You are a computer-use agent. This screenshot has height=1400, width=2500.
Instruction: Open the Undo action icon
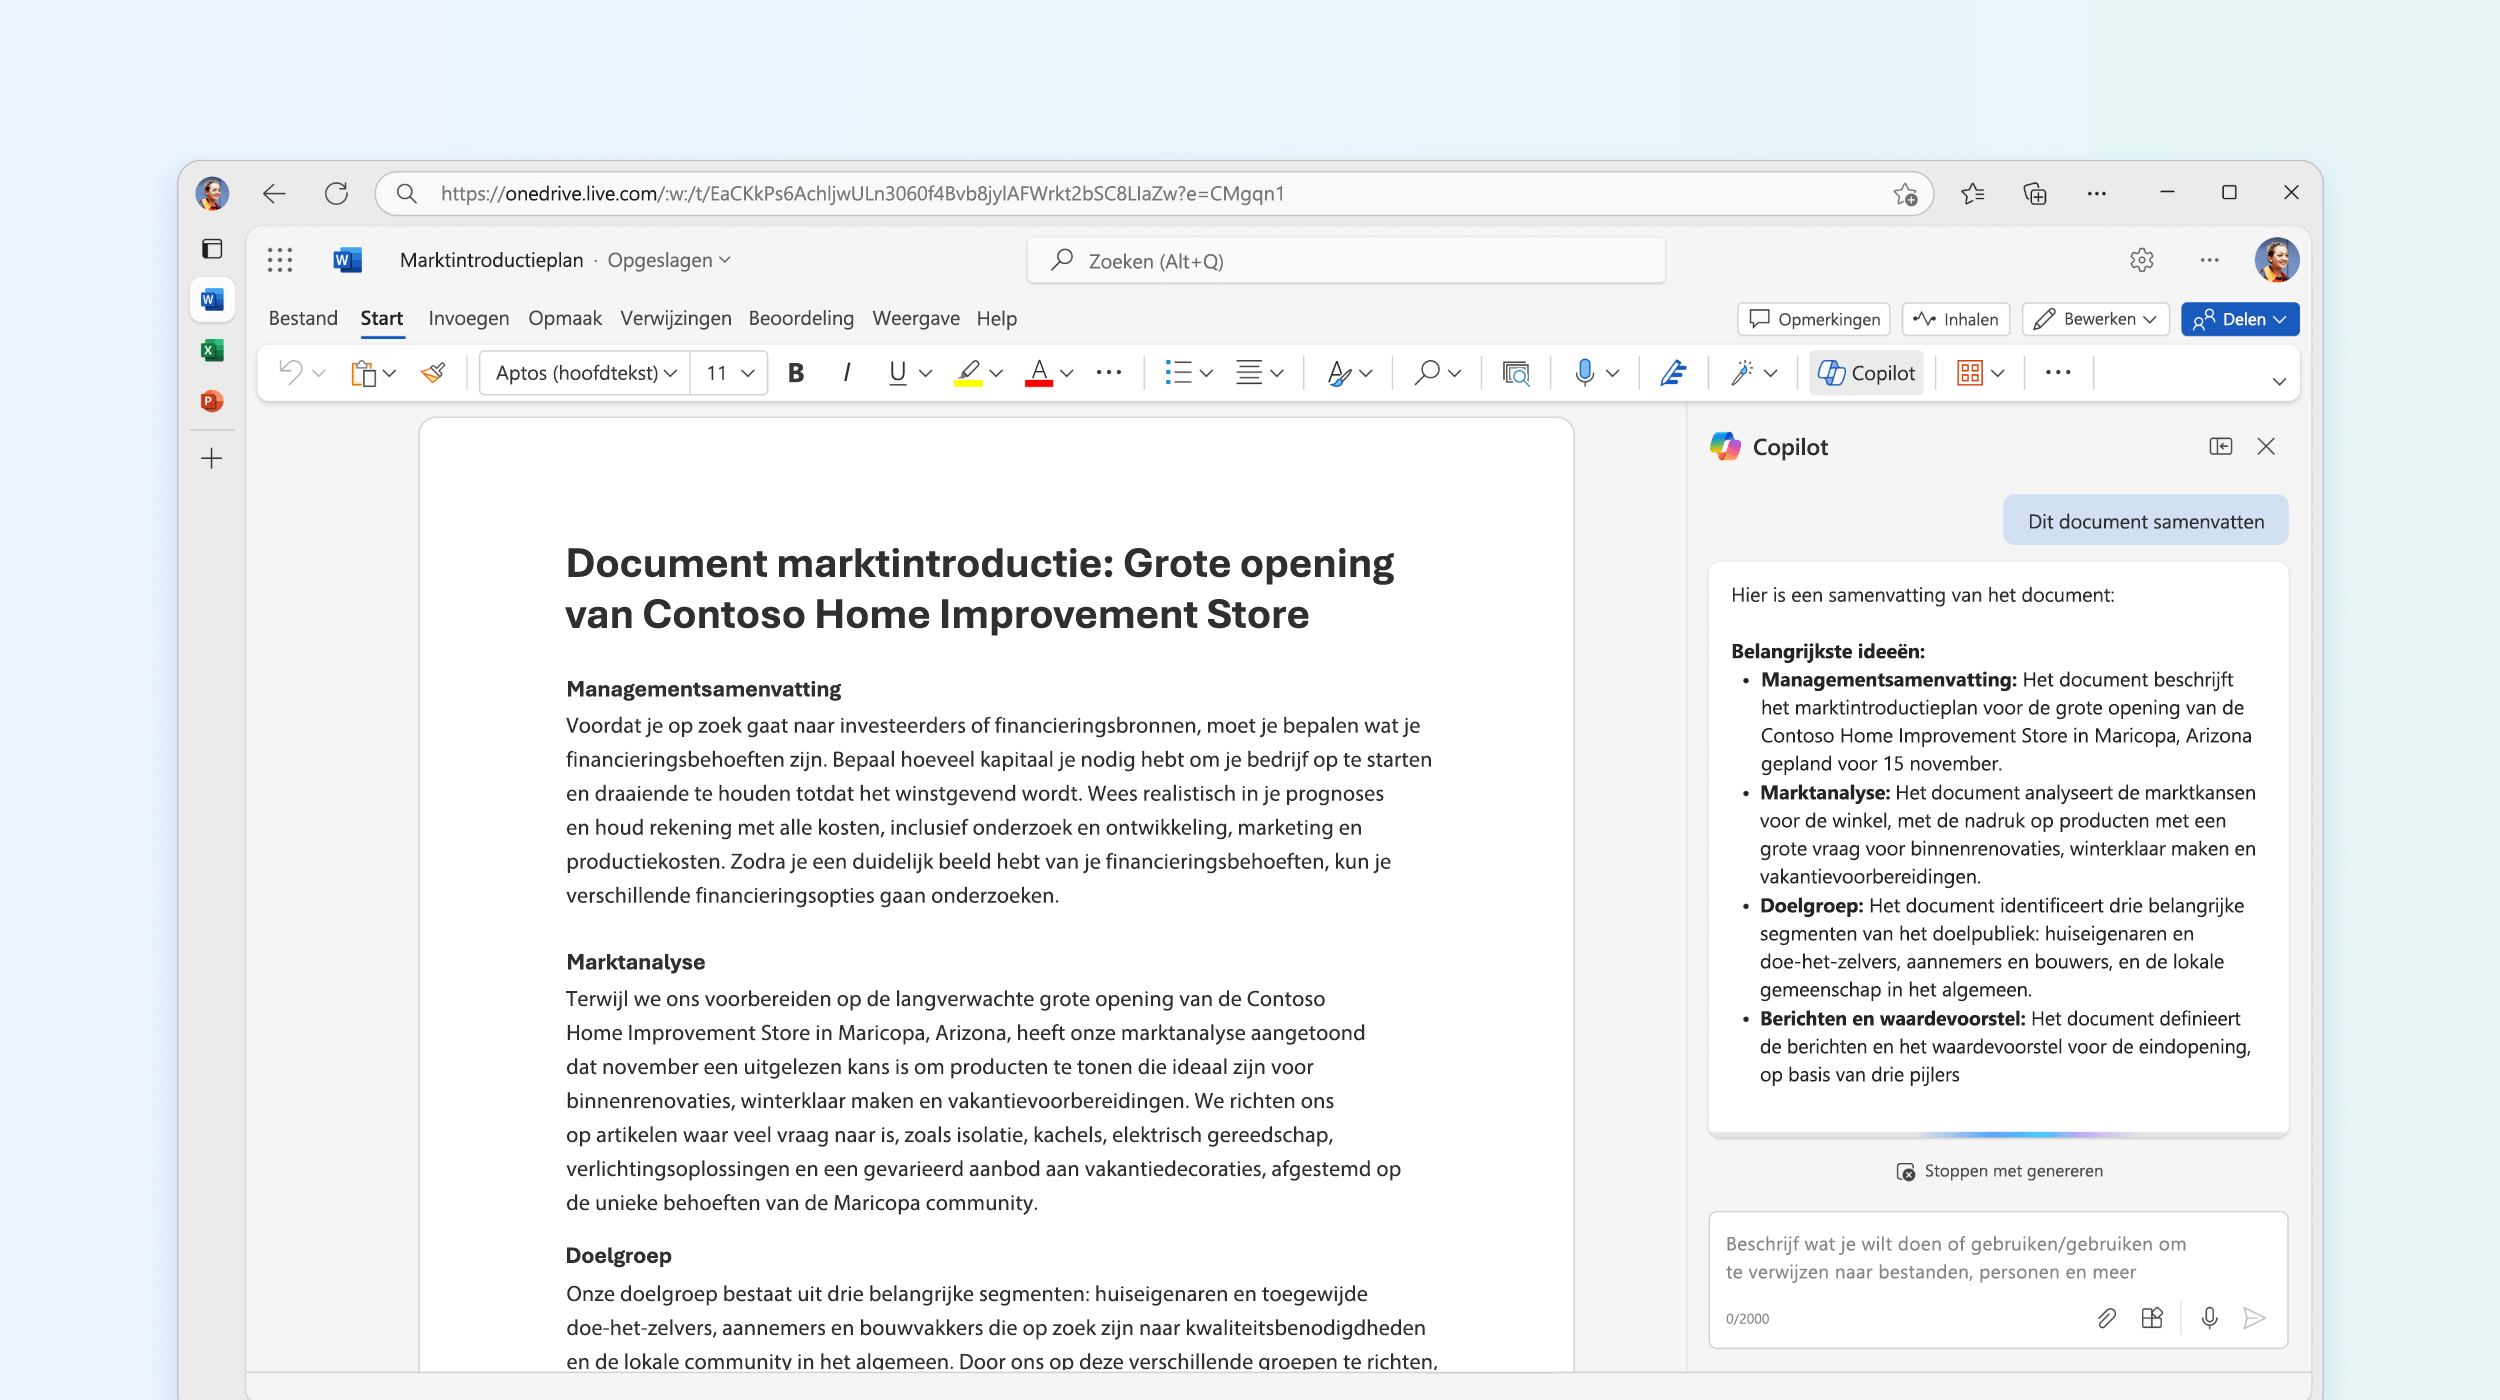[295, 371]
